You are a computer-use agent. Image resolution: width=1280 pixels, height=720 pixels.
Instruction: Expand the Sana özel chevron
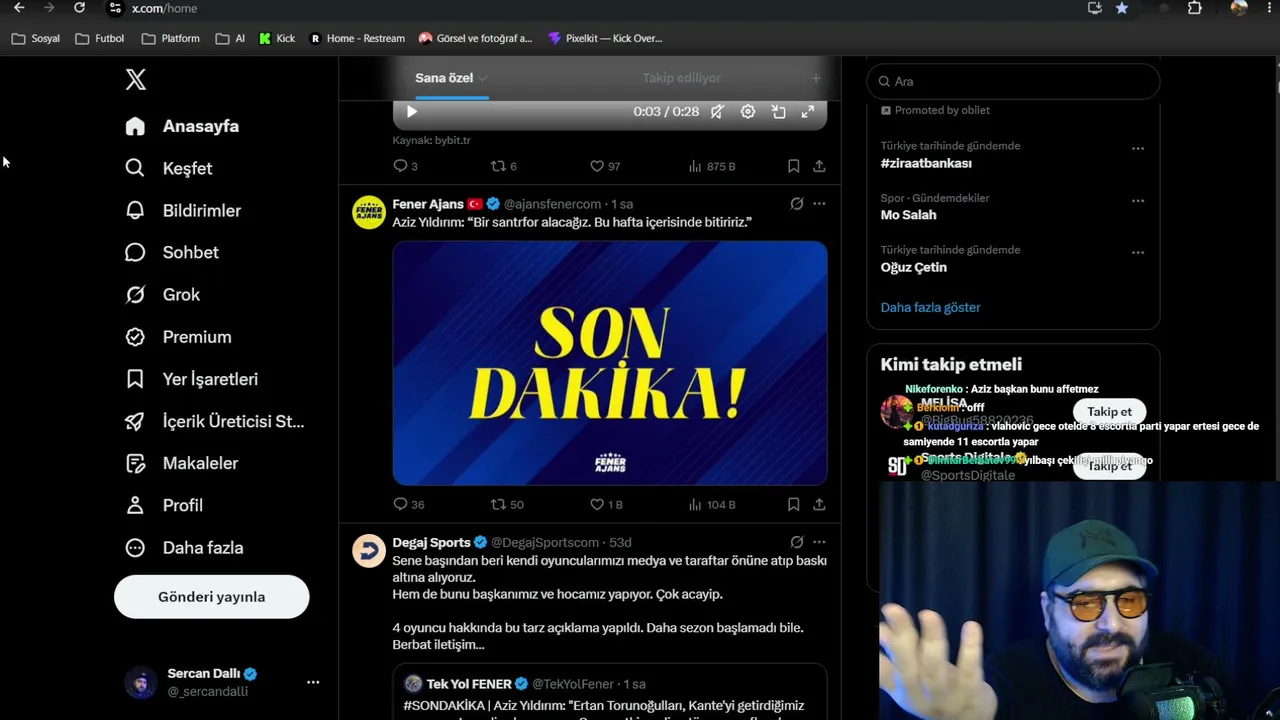point(483,78)
